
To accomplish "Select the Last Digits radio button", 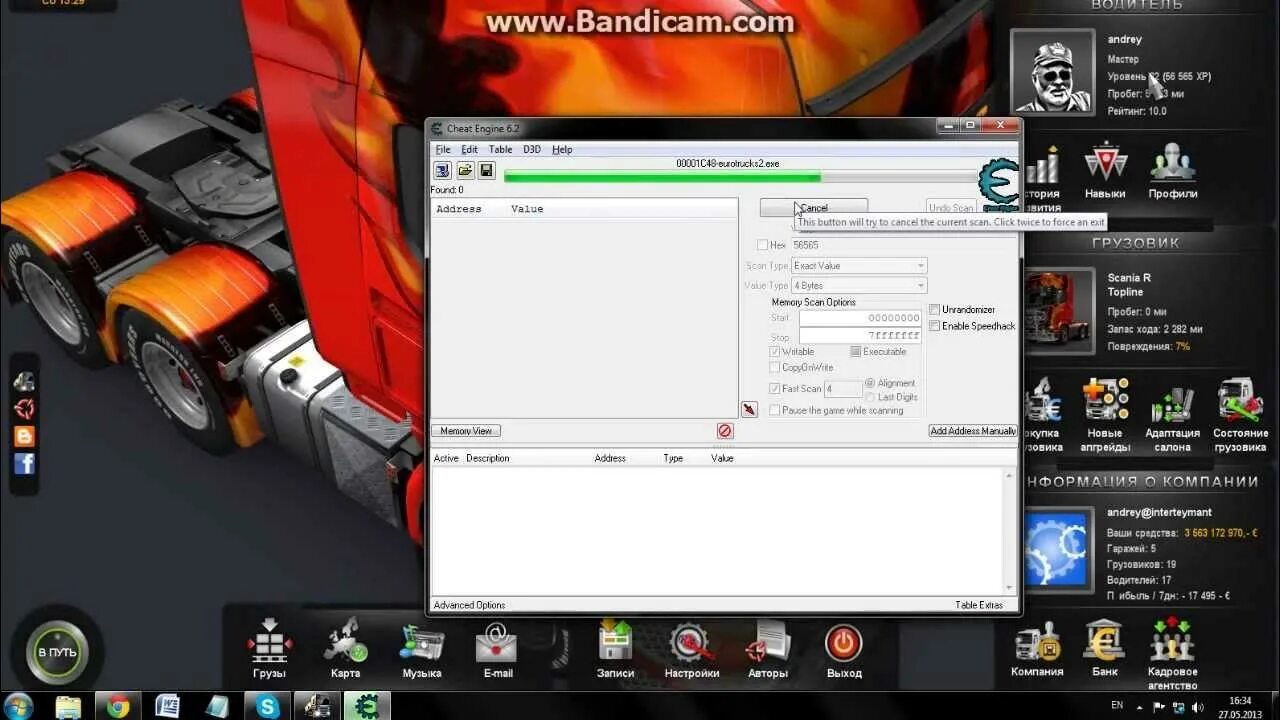I will [x=870, y=397].
